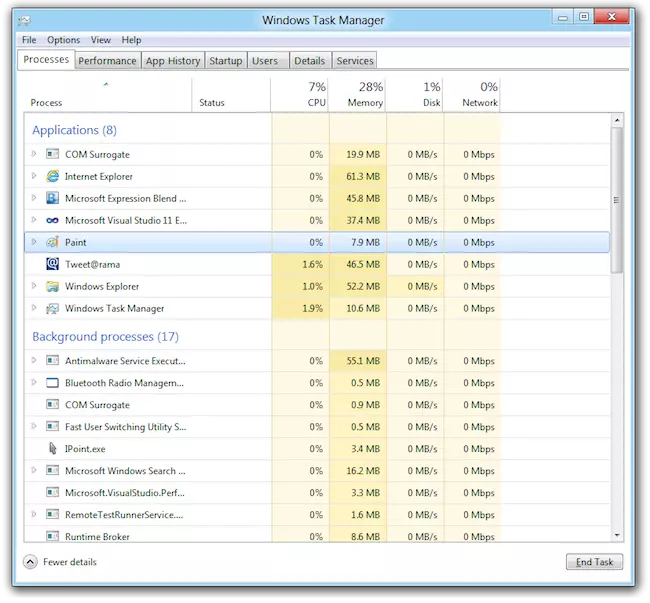The width and height of the screenshot is (650, 603).
Task: Click the RemoteTestRunnerService icon
Action: coord(52,514)
